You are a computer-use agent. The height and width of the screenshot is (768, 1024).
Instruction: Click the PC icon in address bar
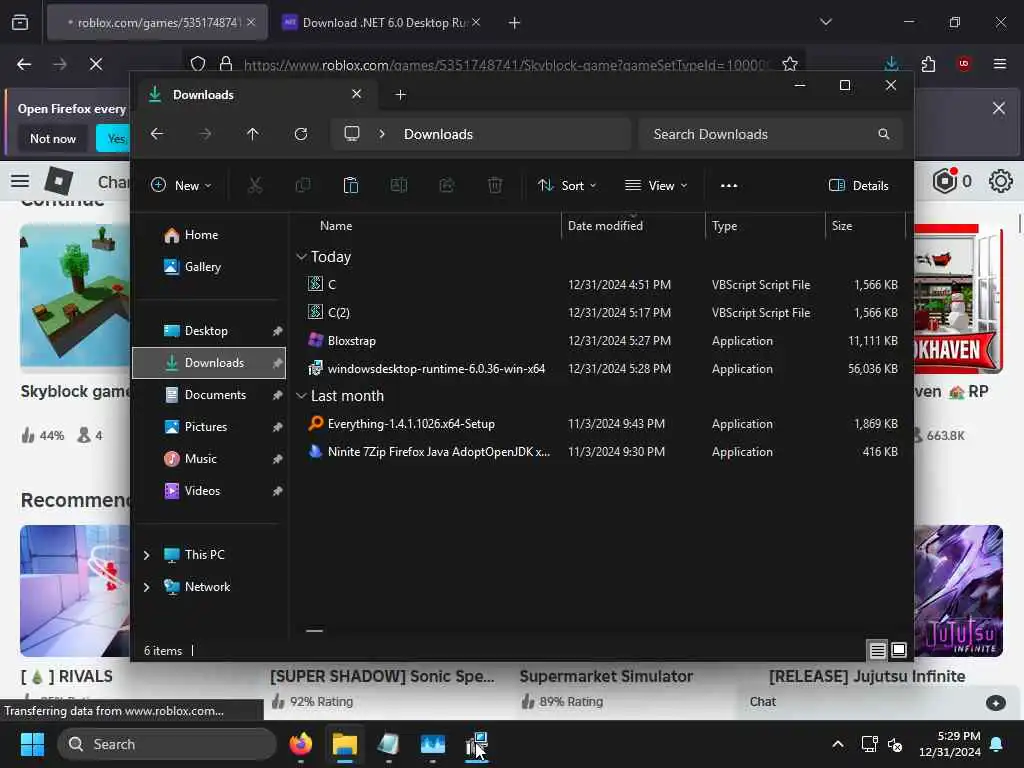(x=352, y=134)
